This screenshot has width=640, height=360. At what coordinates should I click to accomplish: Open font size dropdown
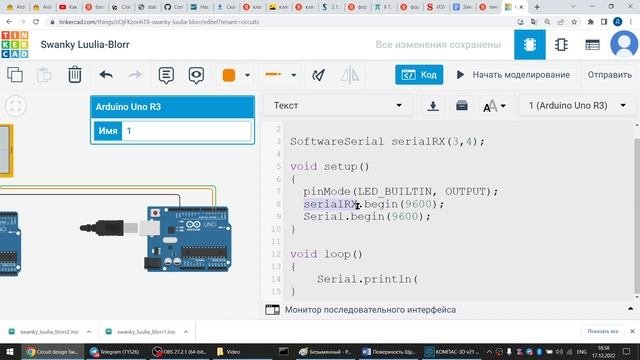coord(494,106)
